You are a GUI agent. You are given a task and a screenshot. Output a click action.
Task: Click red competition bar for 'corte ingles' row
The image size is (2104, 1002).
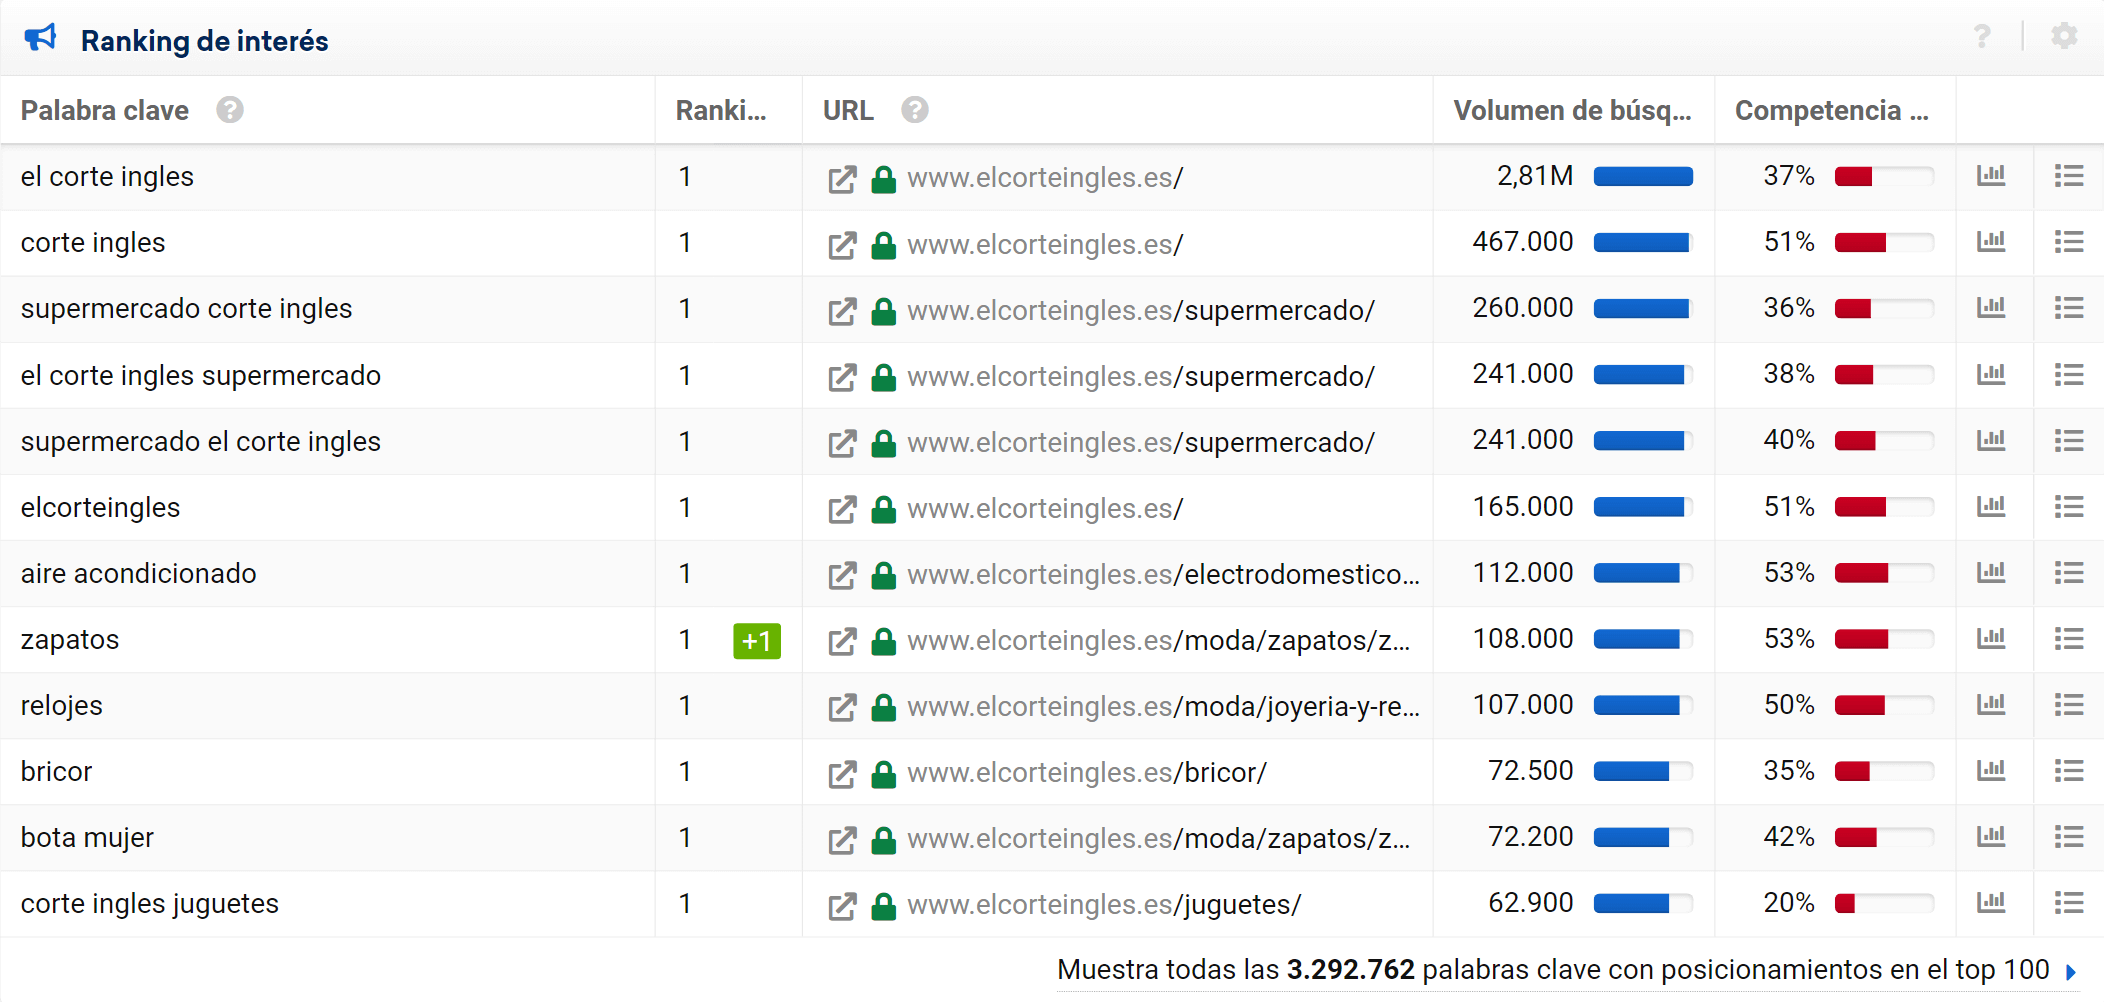pos(1860,242)
